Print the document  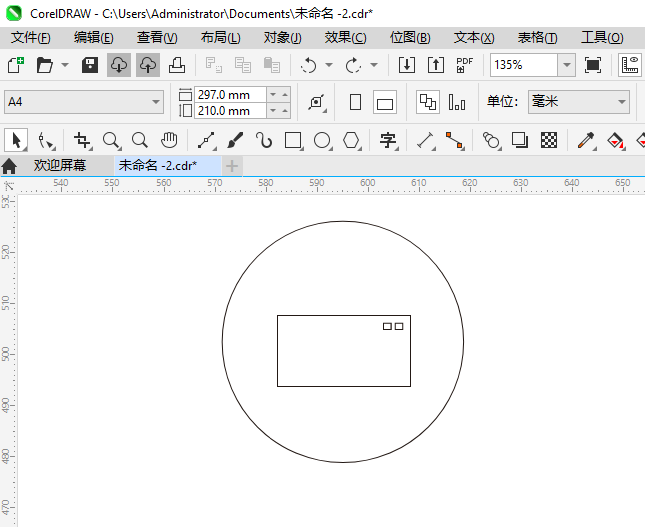[x=177, y=65]
